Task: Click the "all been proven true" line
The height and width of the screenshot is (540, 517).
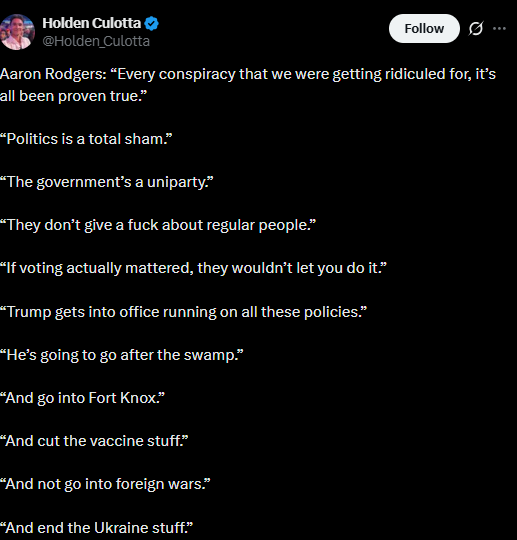Action: point(73,96)
